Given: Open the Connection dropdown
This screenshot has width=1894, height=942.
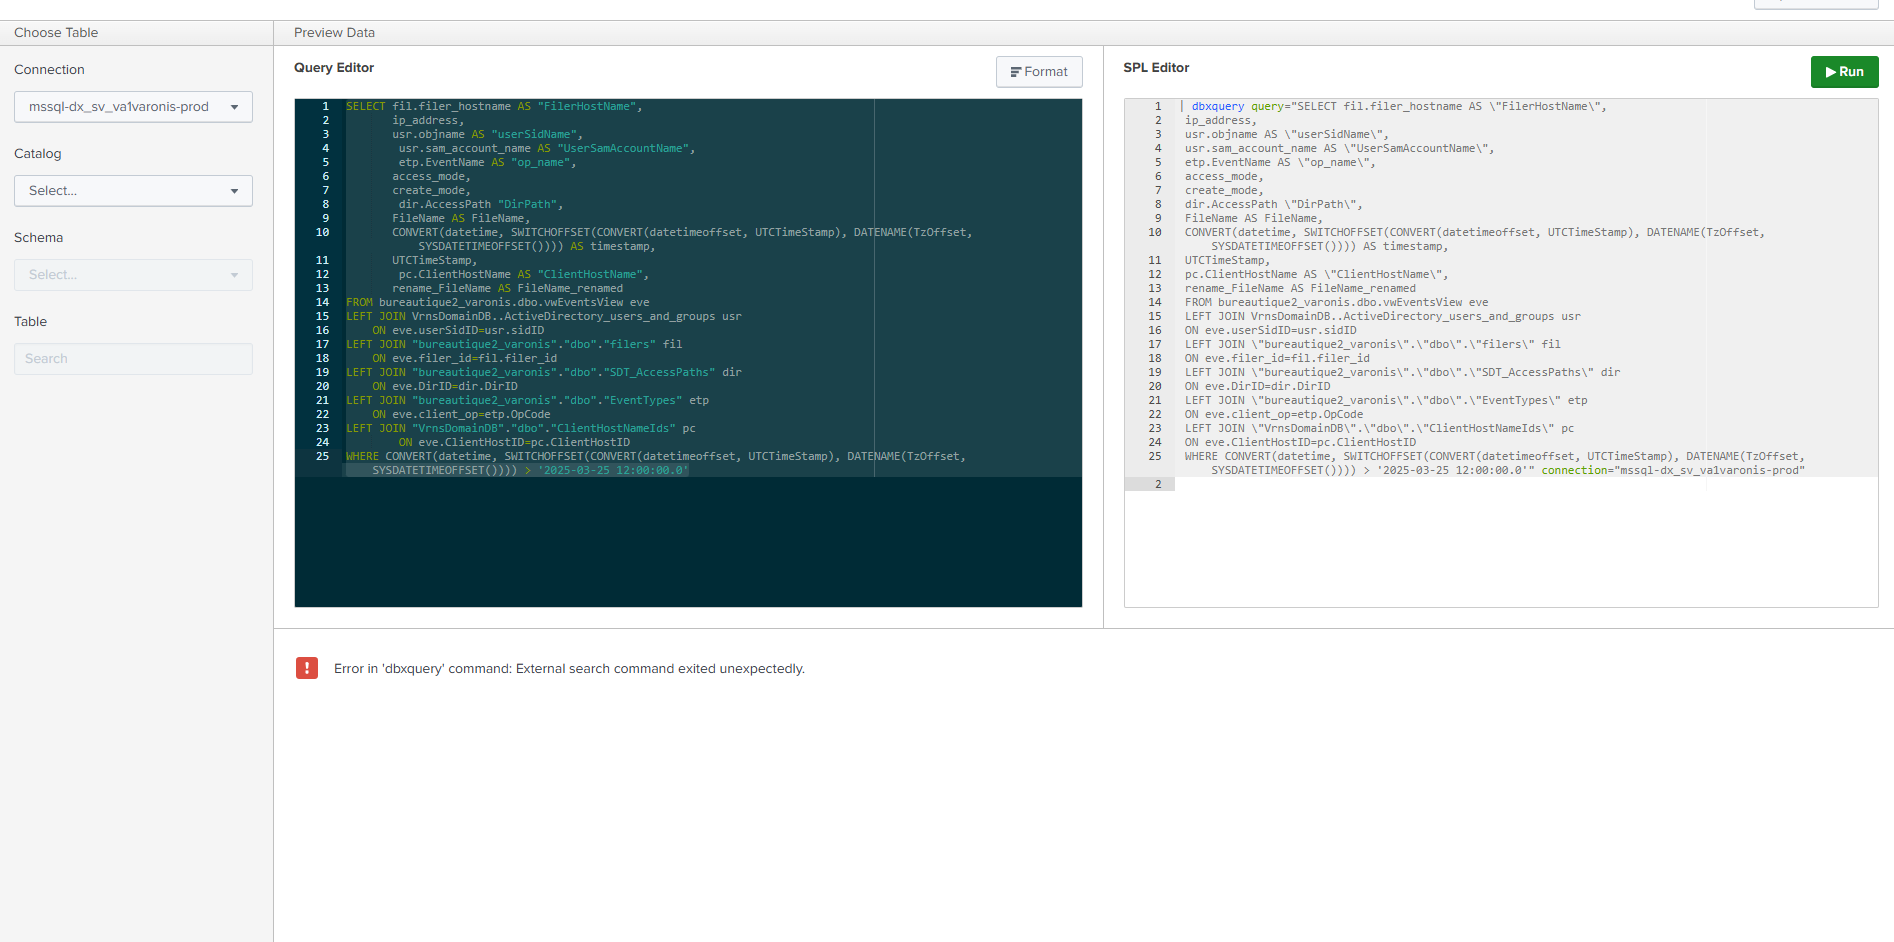Looking at the screenshot, I should [x=132, y=106].
